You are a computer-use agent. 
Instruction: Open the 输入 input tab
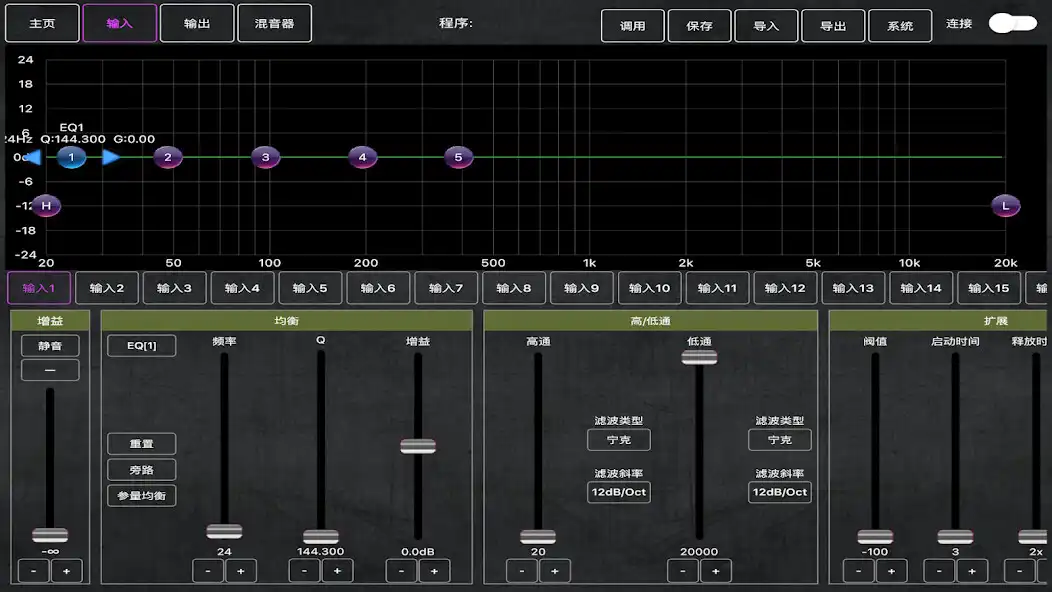(x=119, y=23)
